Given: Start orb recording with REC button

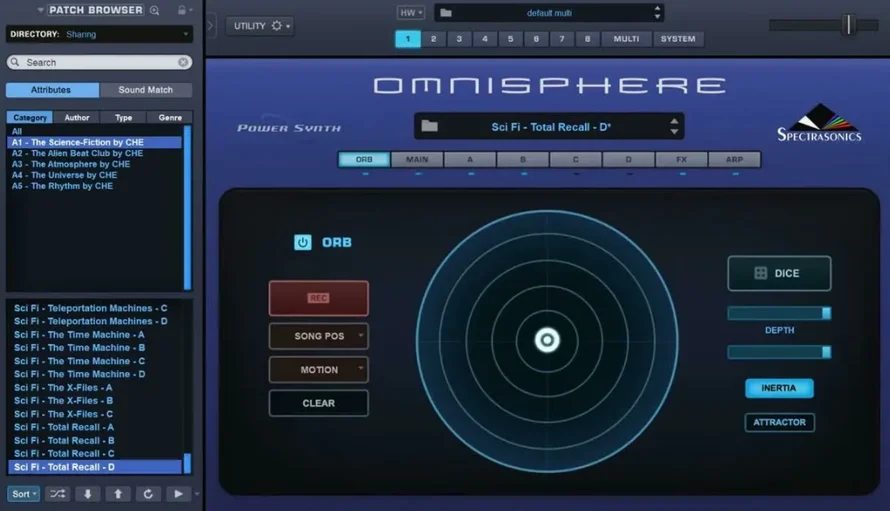Looking at the screenshot, I should click(x=318, y=298).
